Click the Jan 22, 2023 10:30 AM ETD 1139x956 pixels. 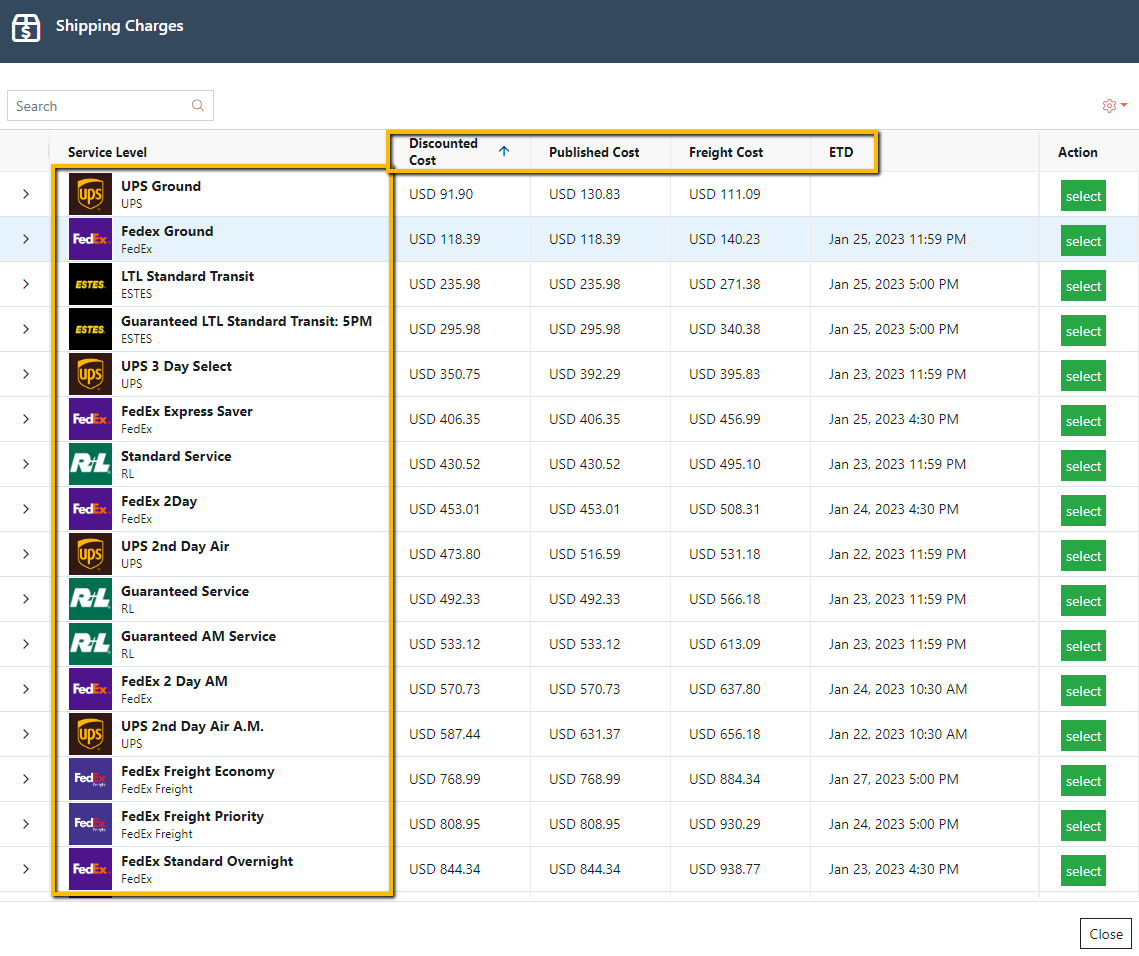[x=898, y=734]
